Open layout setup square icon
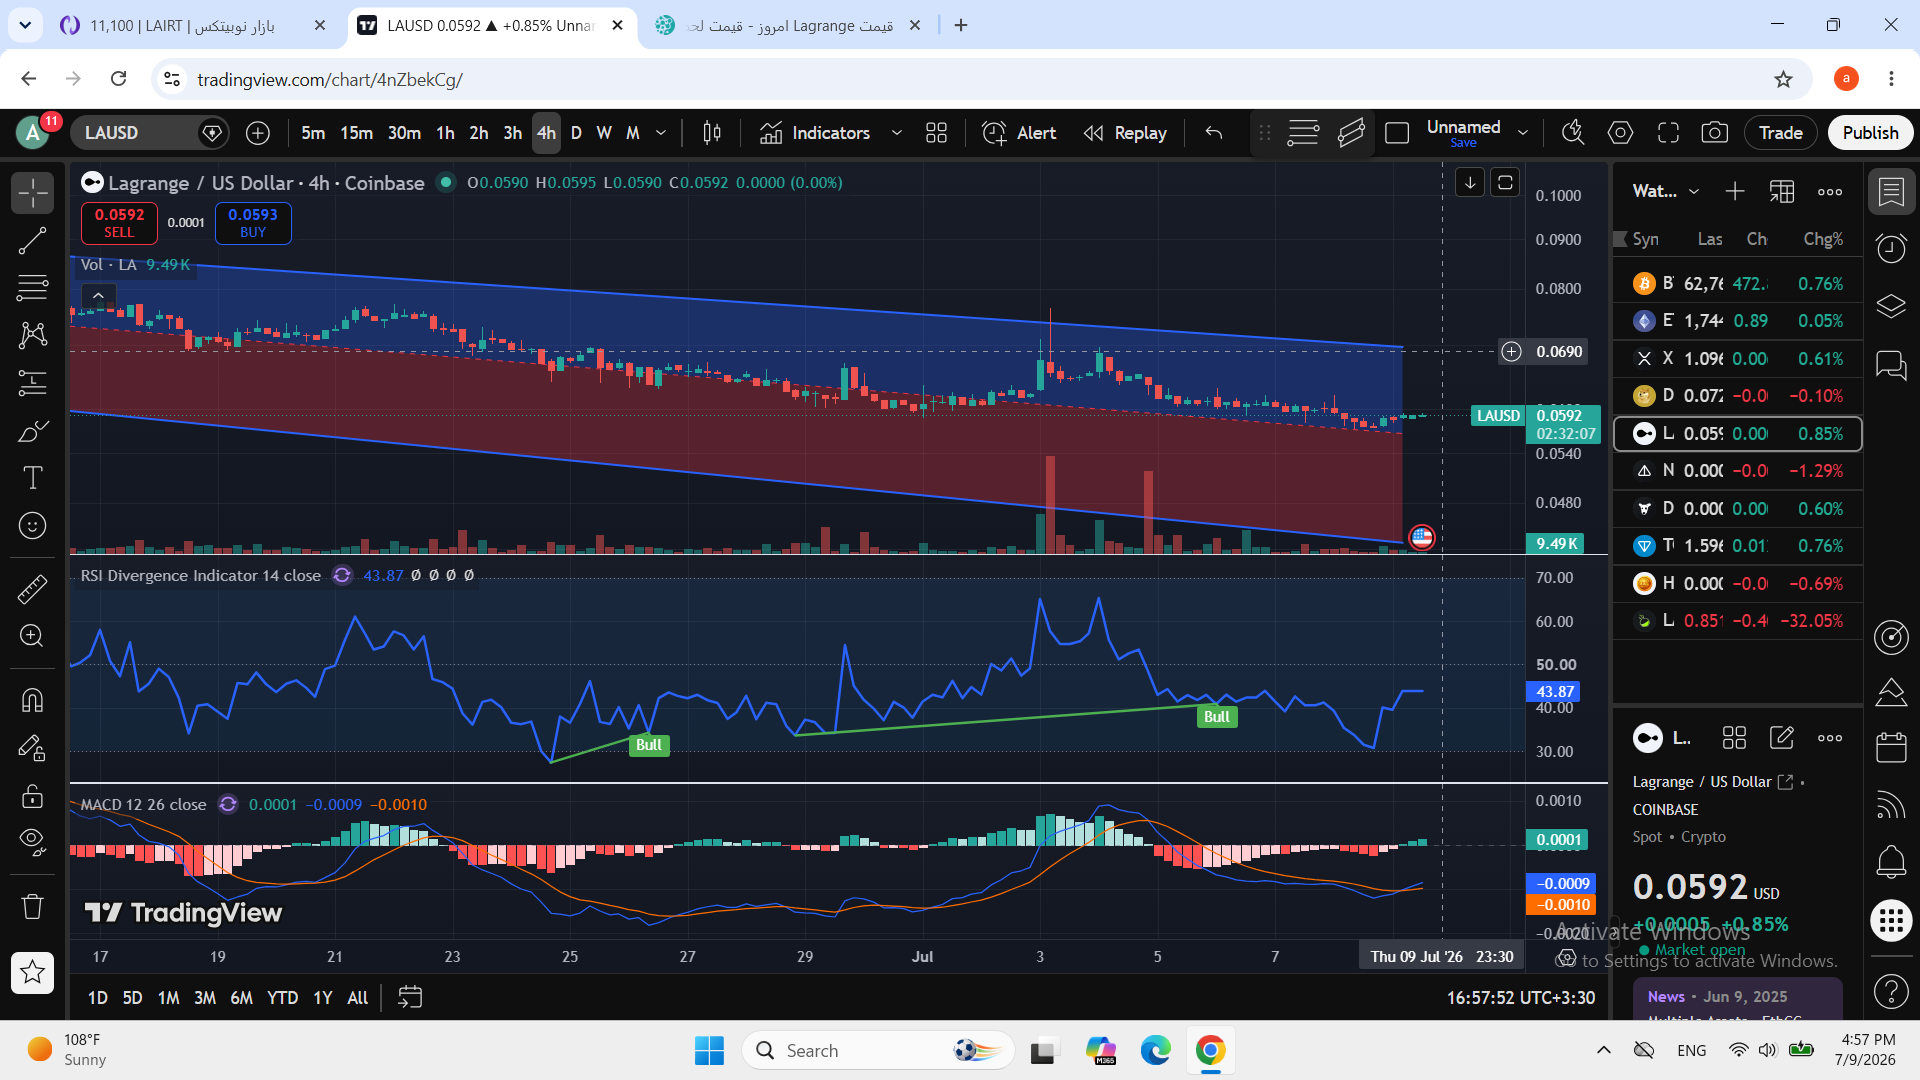This screenshot has width=1920, height=1080. click(x=1397, y=133)
